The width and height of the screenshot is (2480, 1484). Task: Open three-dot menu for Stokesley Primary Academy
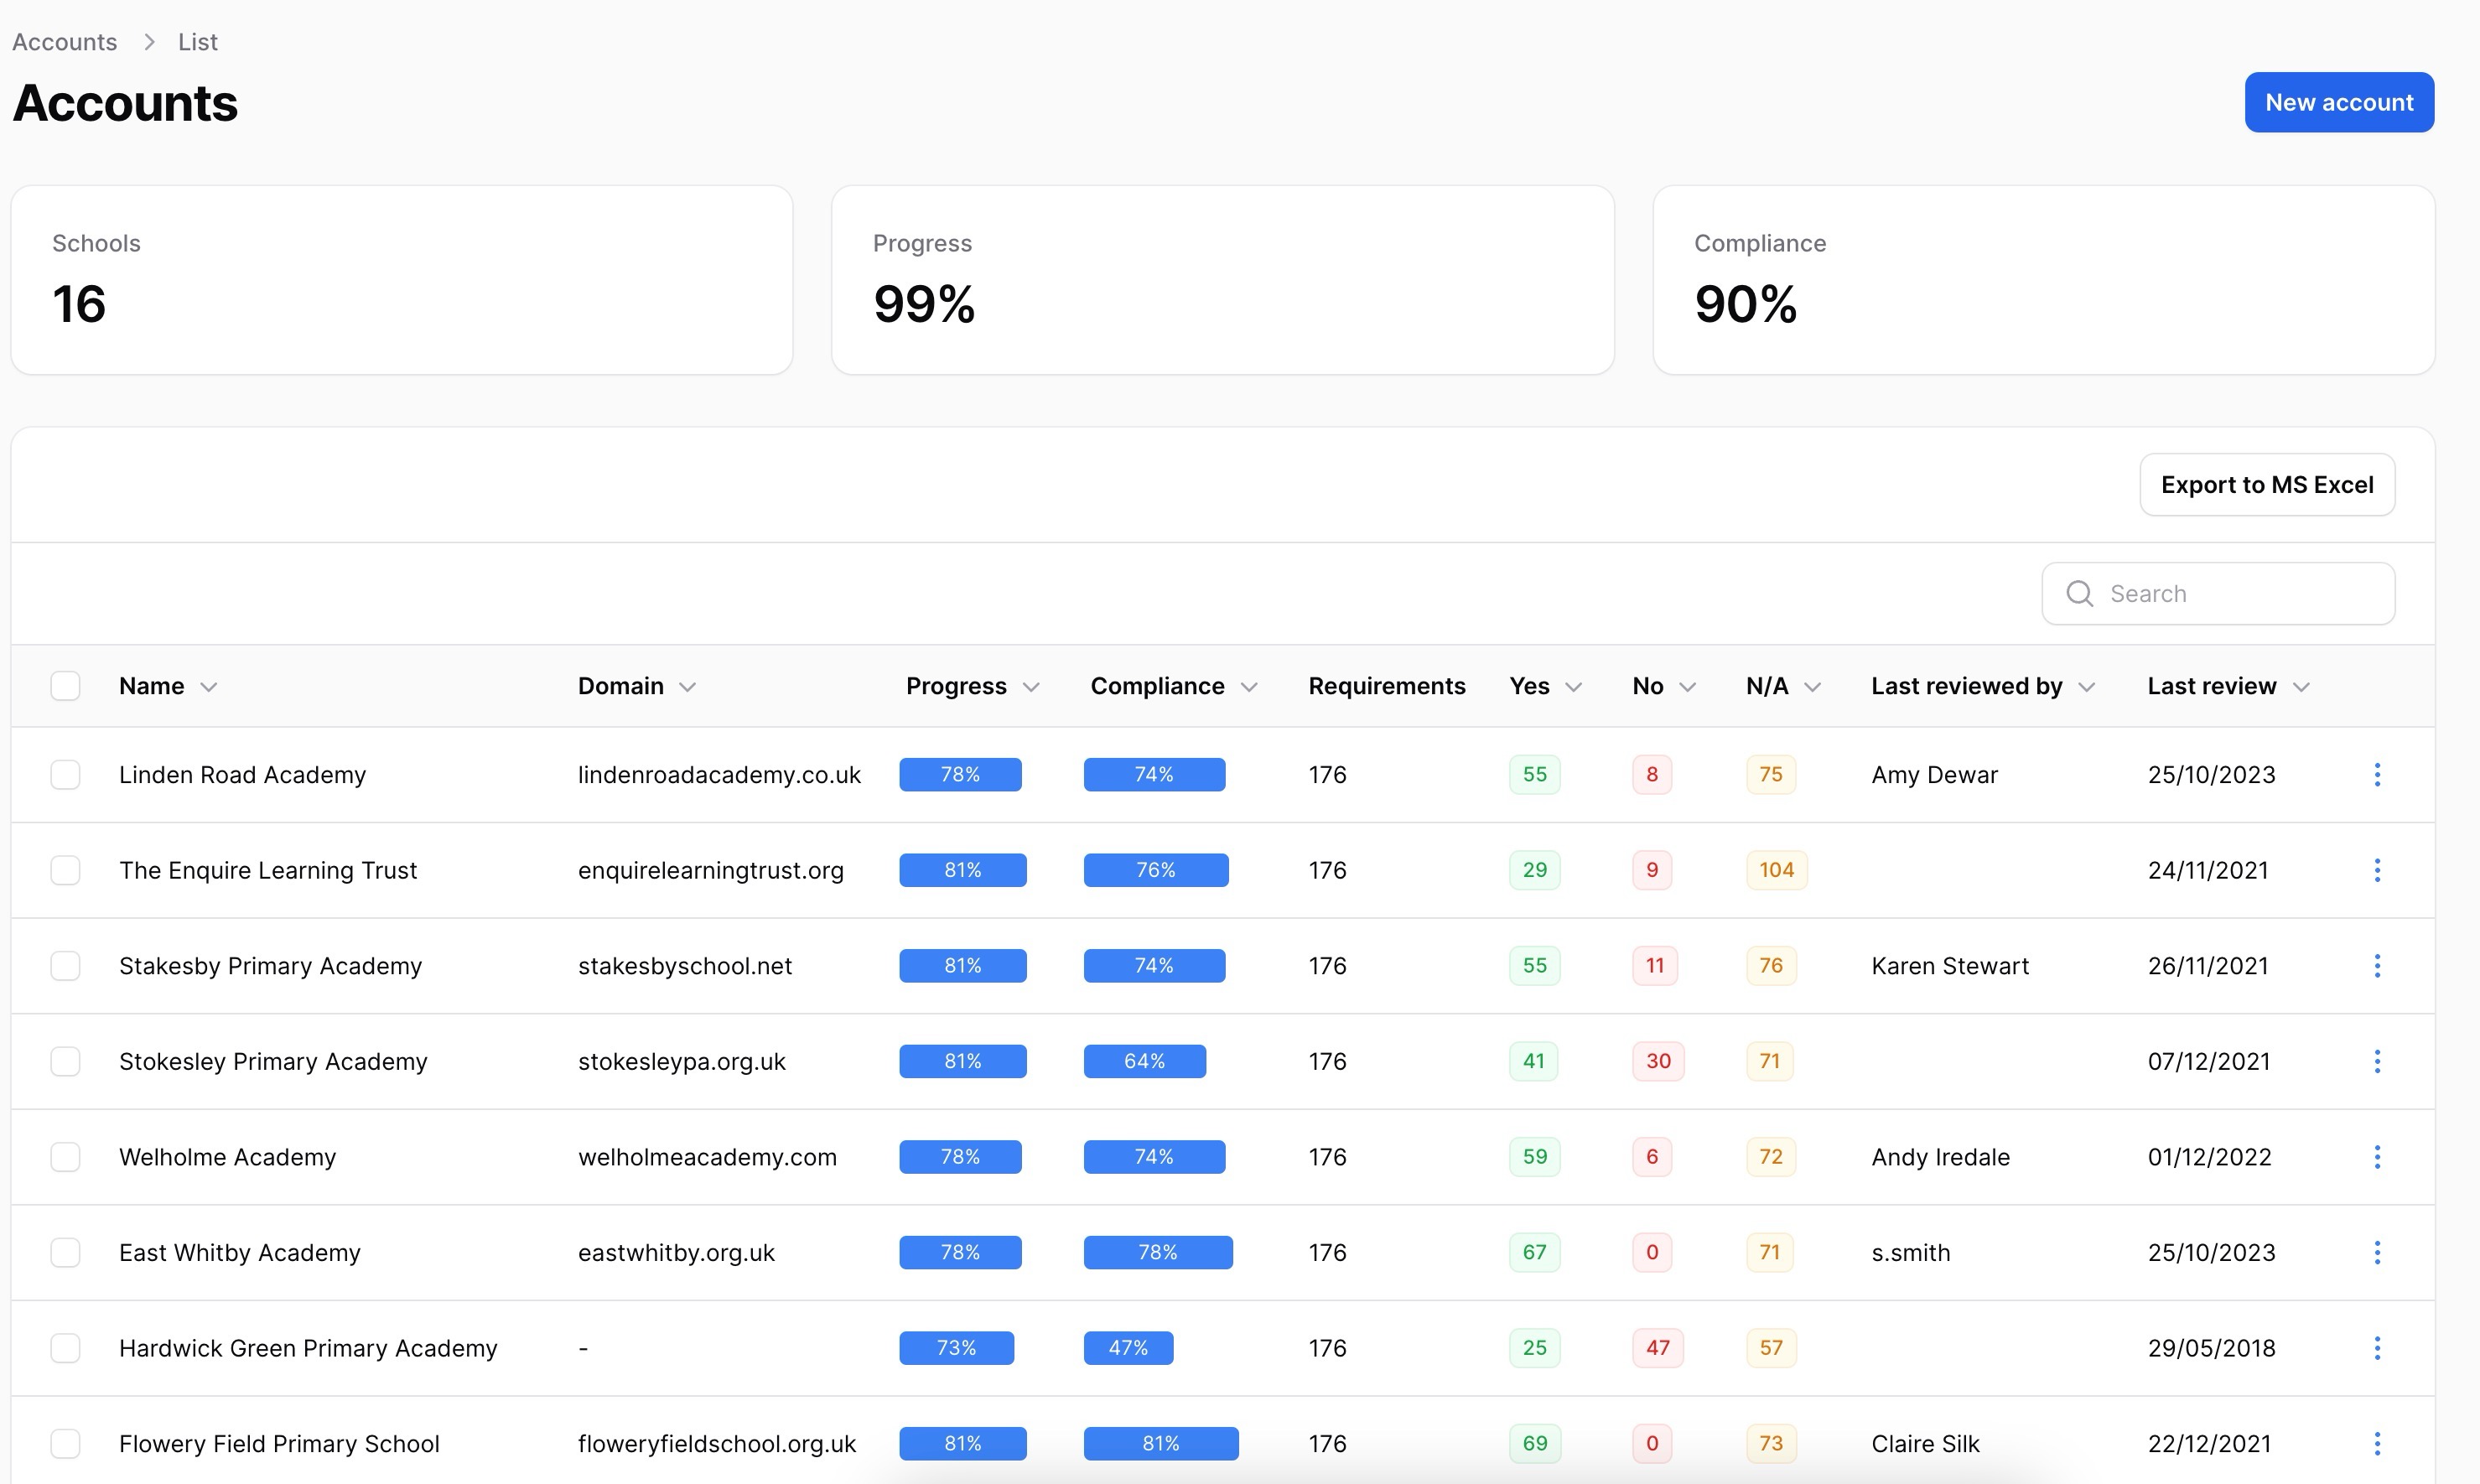point(2377,1061)
